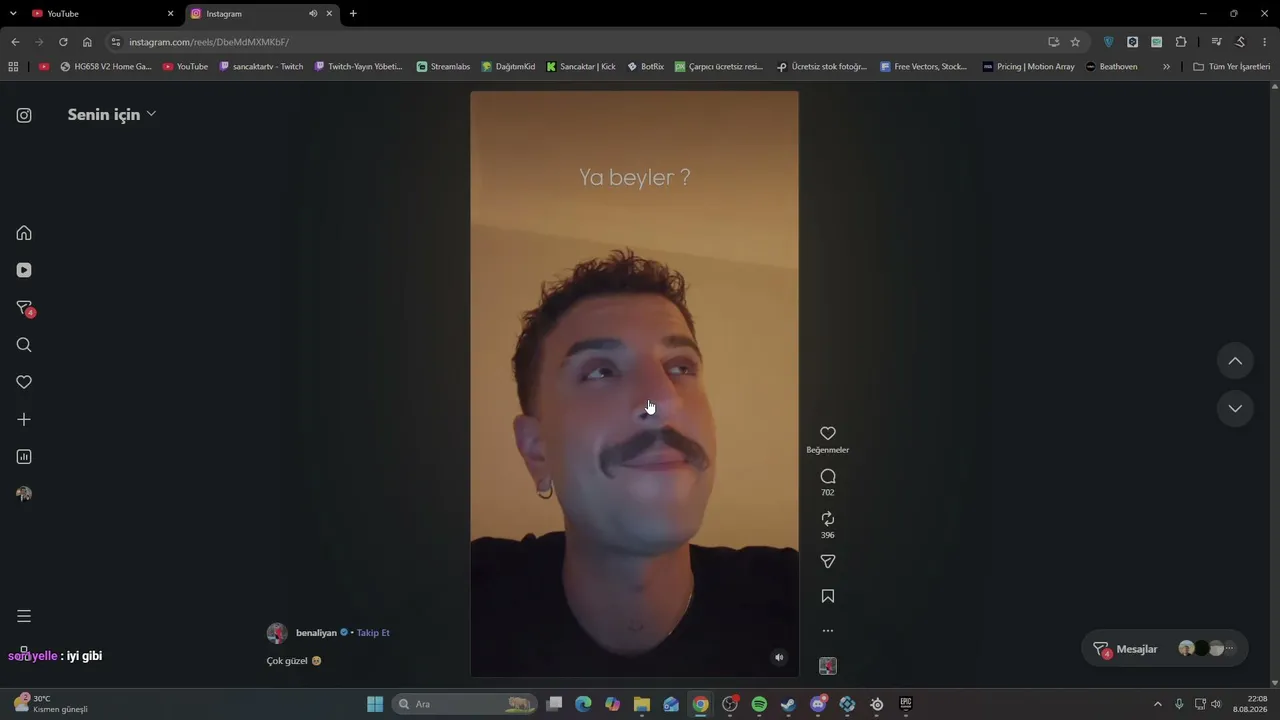Open the dashboard chart icon in sidebar
Image resolution: width=1280 pixels, height=720 pixels.
tap(24, 457)
